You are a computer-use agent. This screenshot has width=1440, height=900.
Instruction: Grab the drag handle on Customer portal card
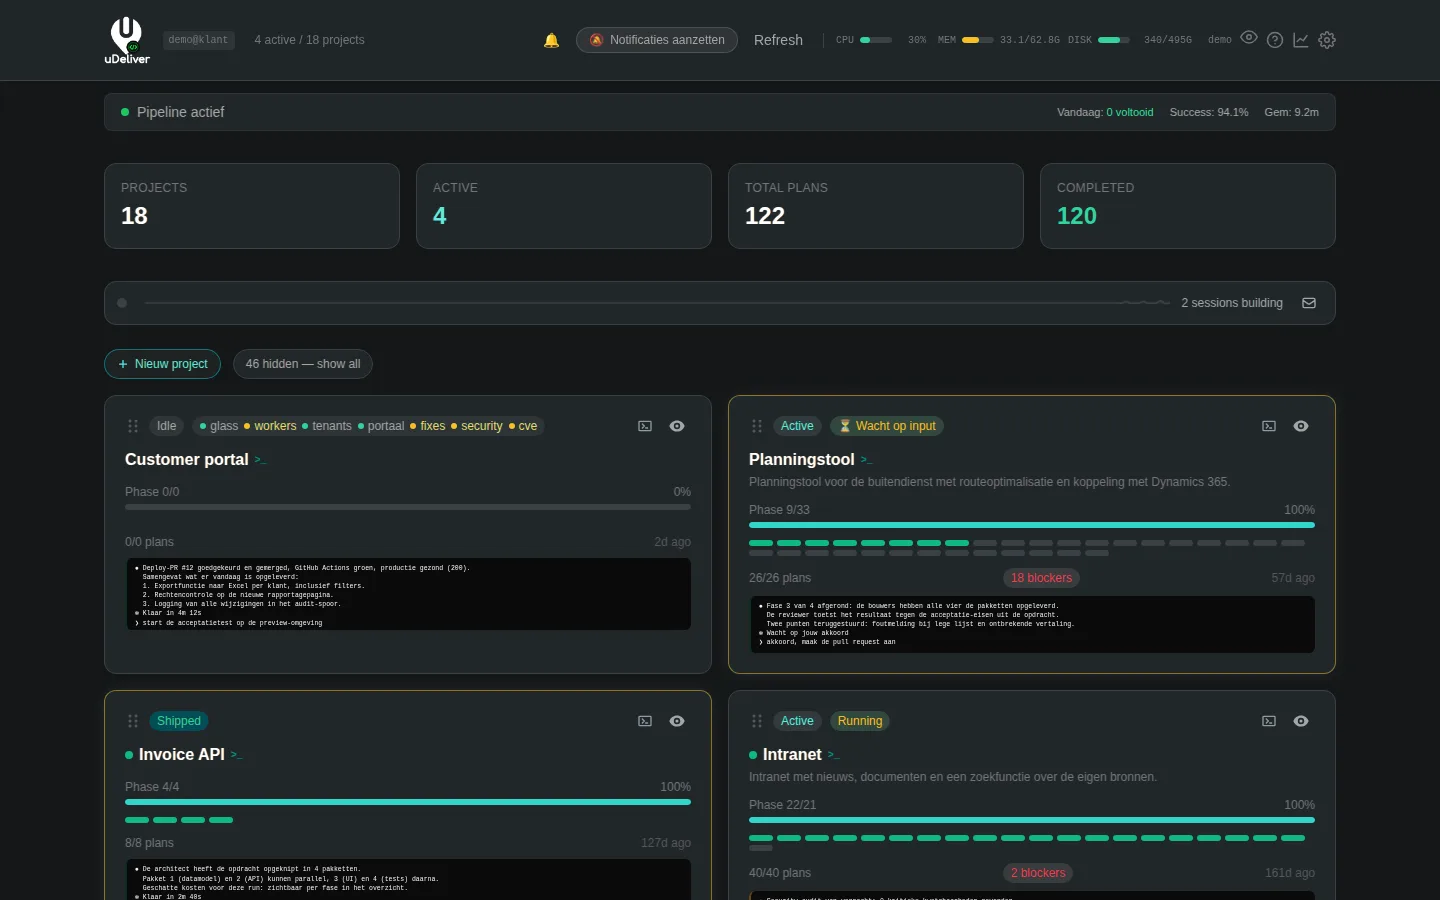[133, 426]
